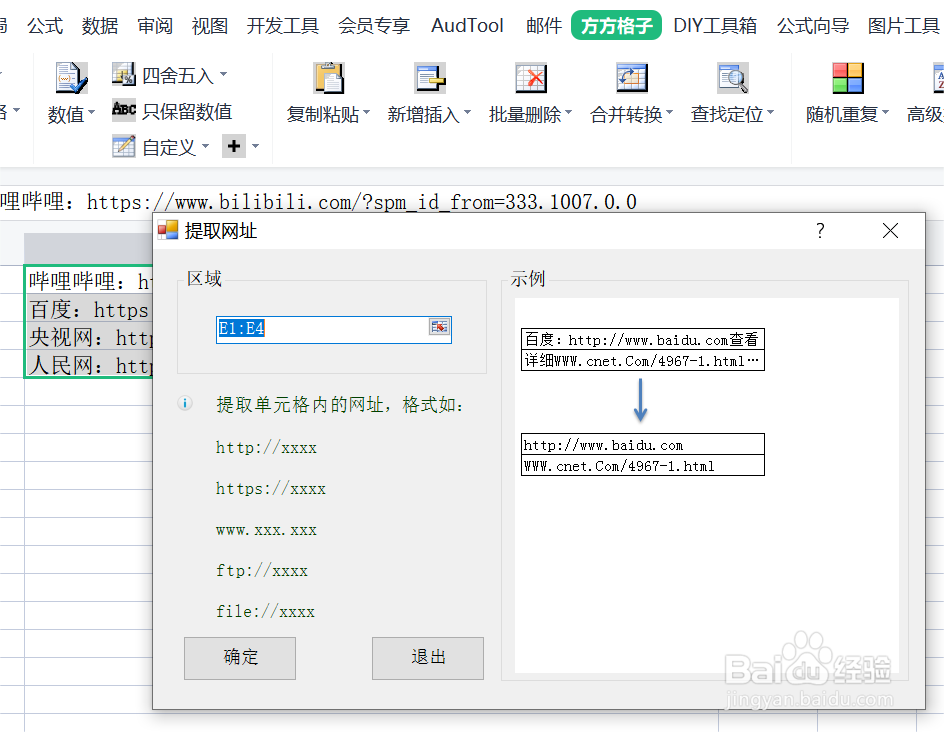Viewport: 944px width, 732px height.
Task: Click the 数值 (numeric value) icon
Action: point(71,78)
